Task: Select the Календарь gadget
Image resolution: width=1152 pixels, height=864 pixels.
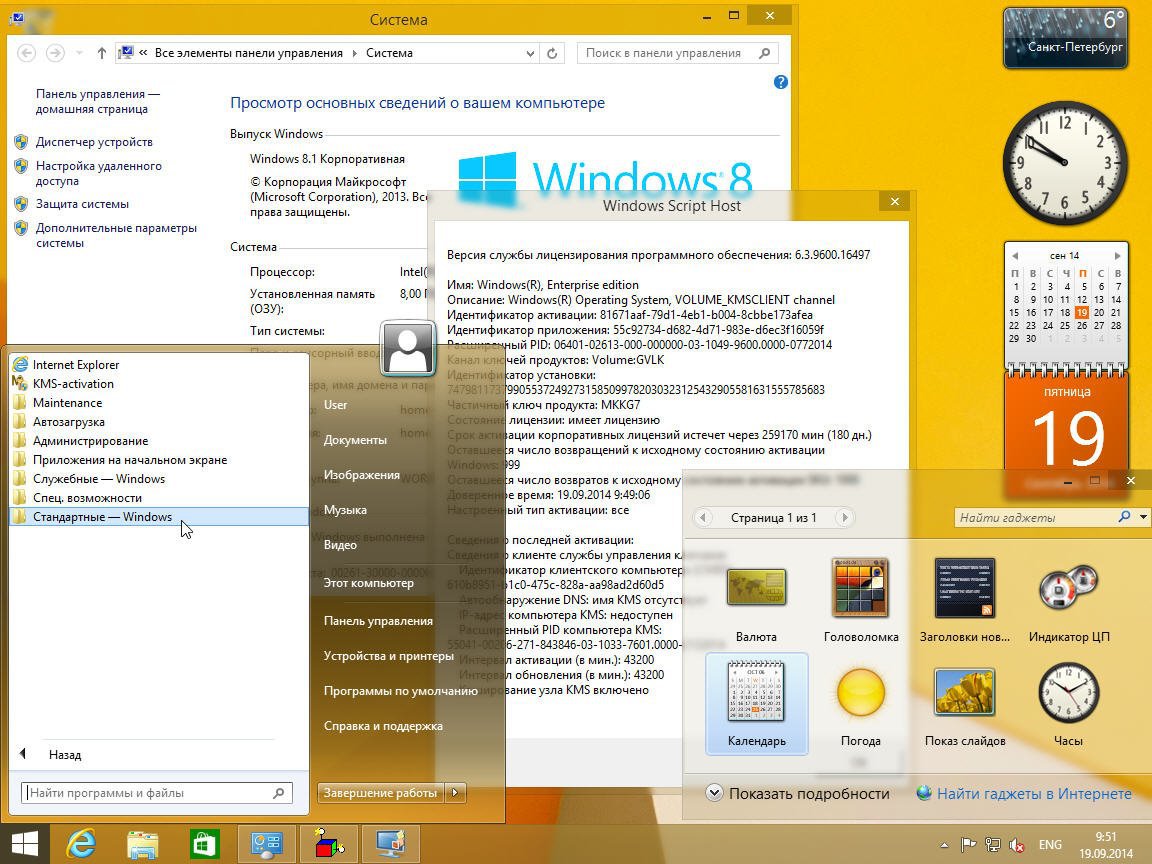Action: (x=757, y=704)
